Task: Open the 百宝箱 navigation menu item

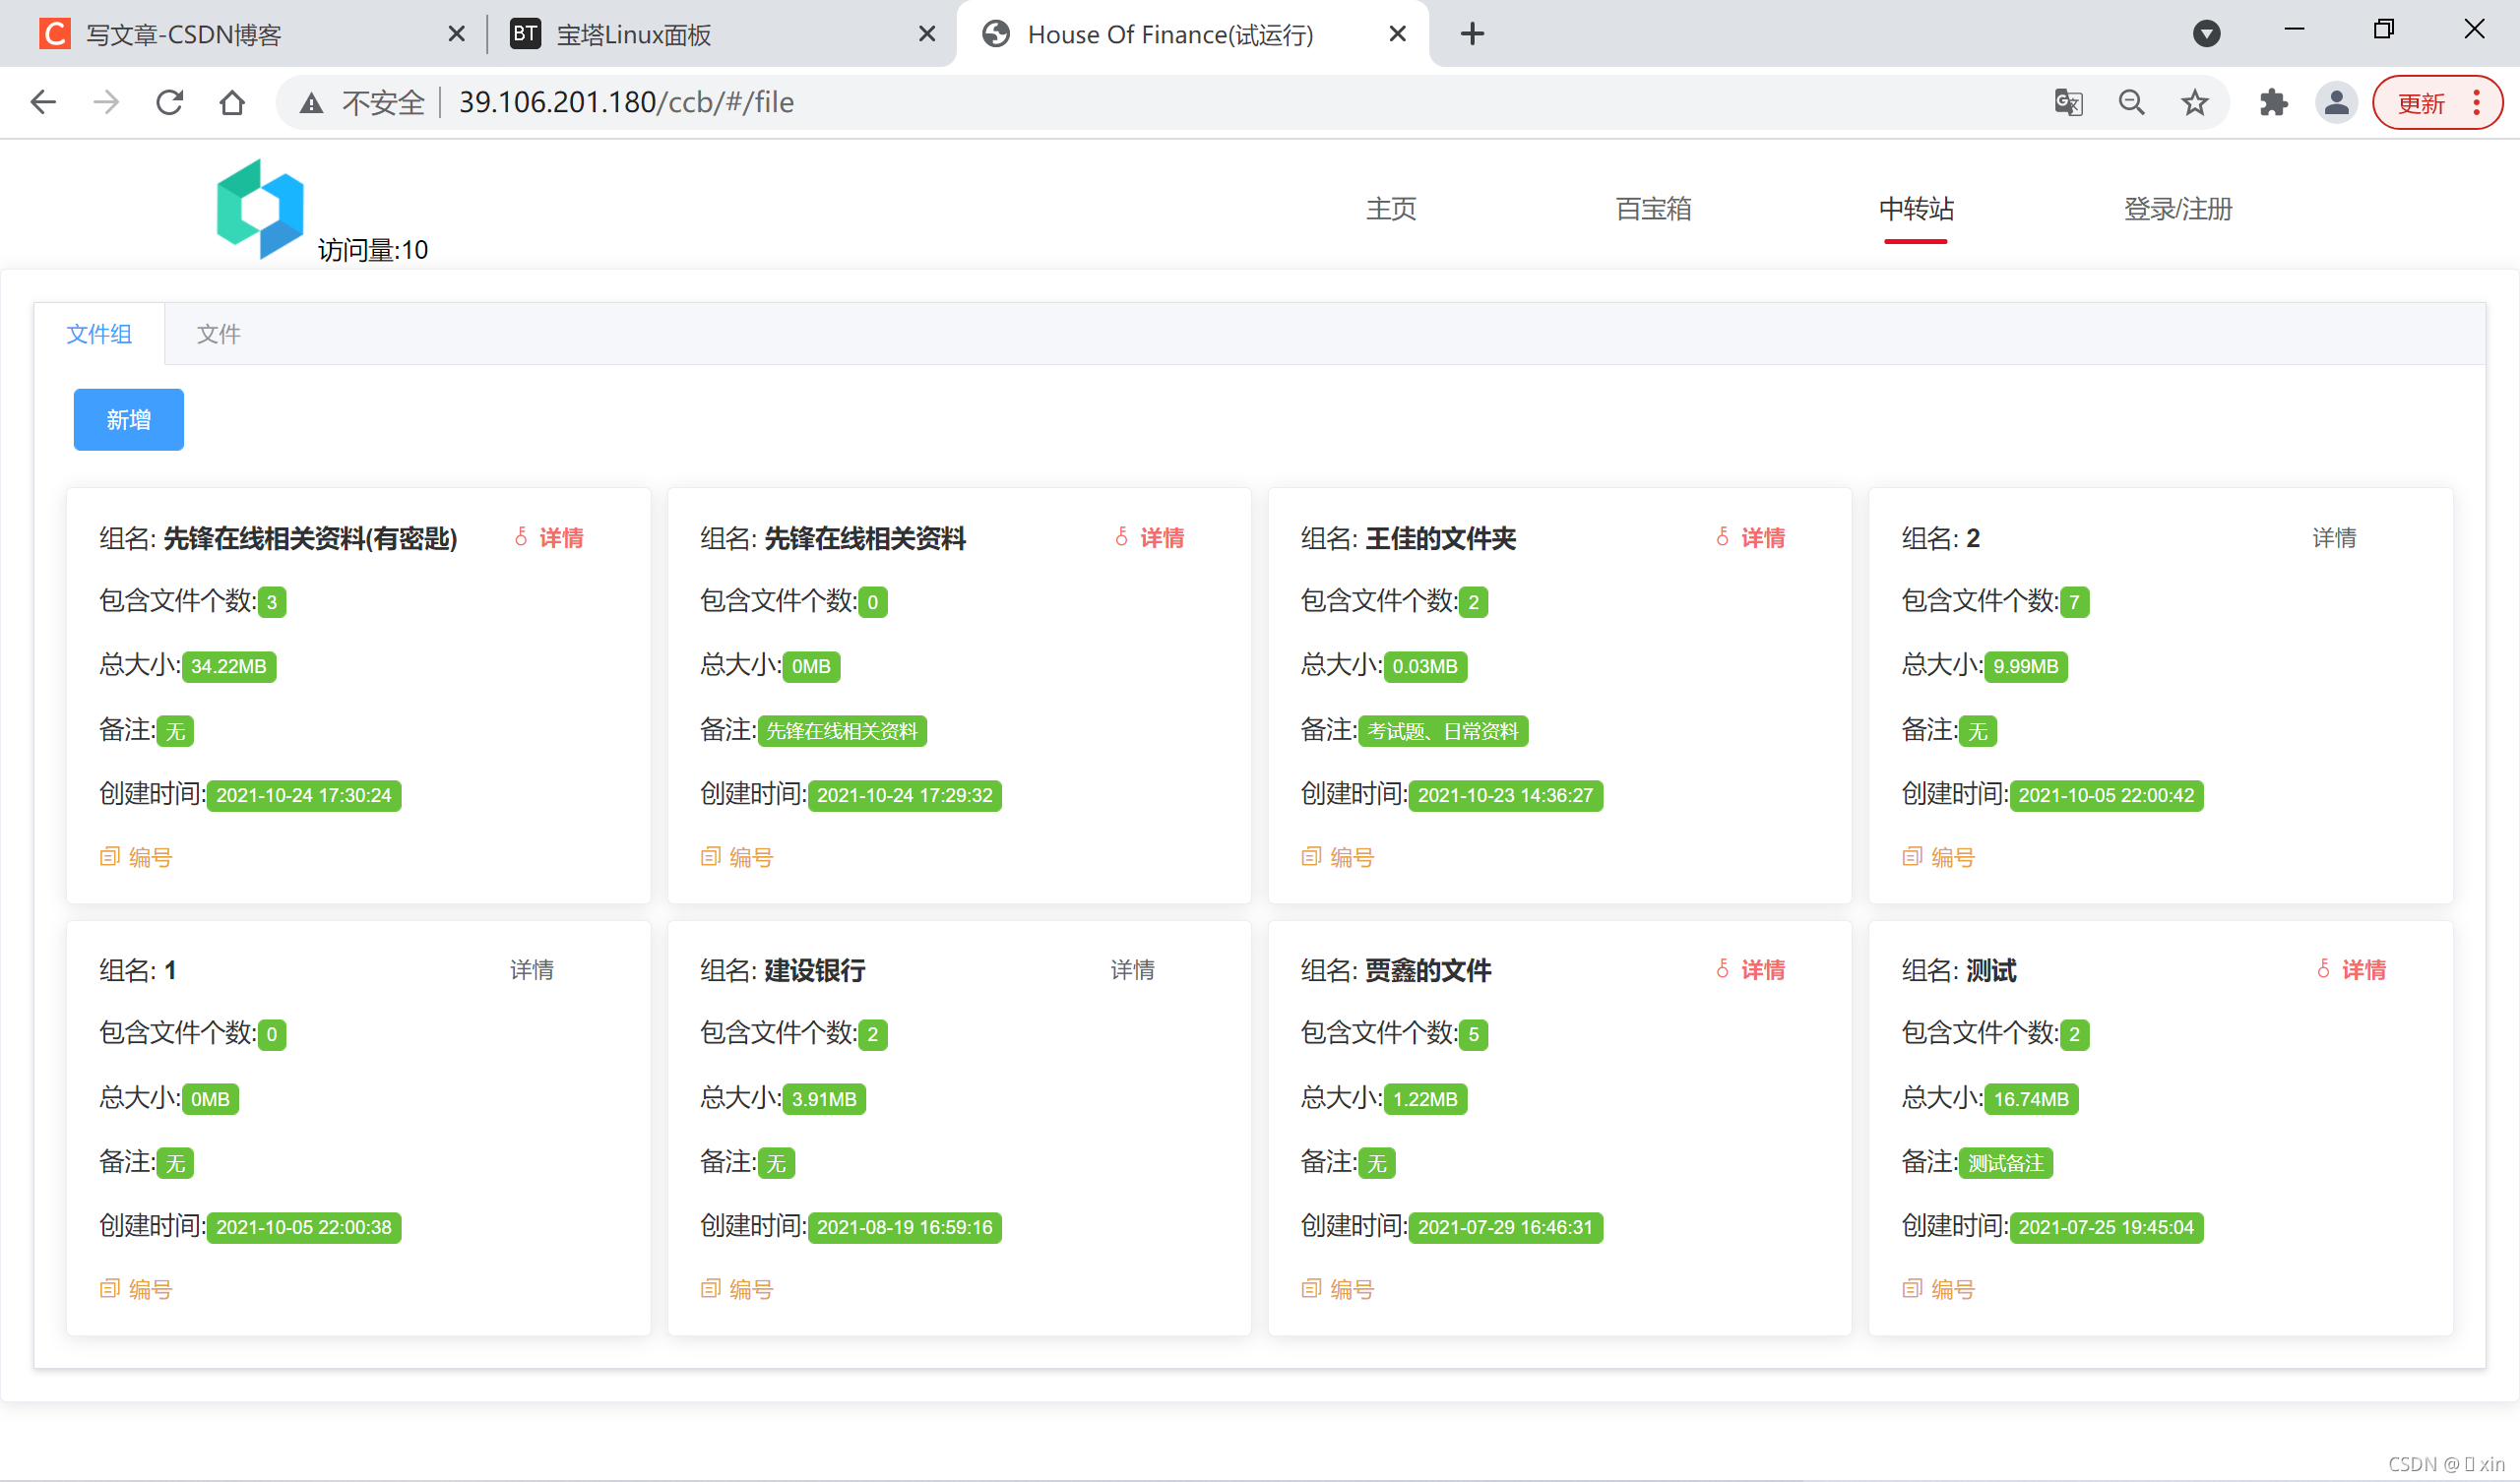Action: 1653,209
